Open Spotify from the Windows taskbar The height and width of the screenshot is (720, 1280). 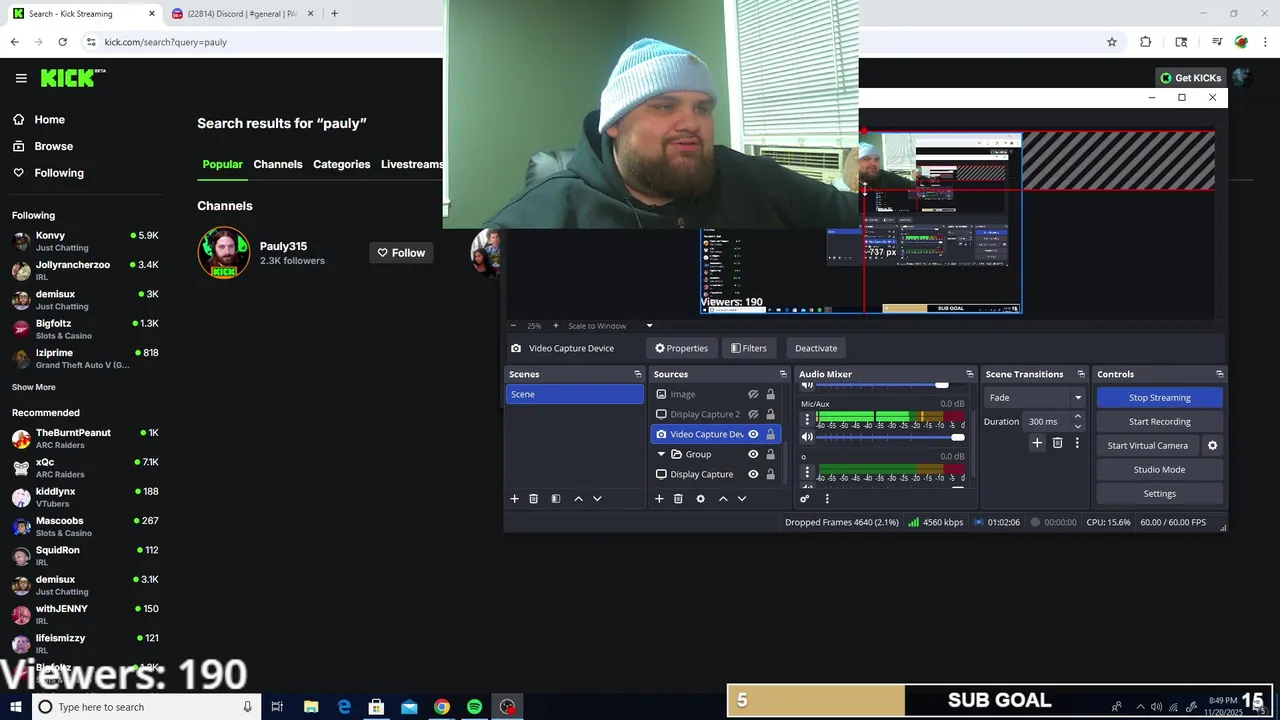474,707
